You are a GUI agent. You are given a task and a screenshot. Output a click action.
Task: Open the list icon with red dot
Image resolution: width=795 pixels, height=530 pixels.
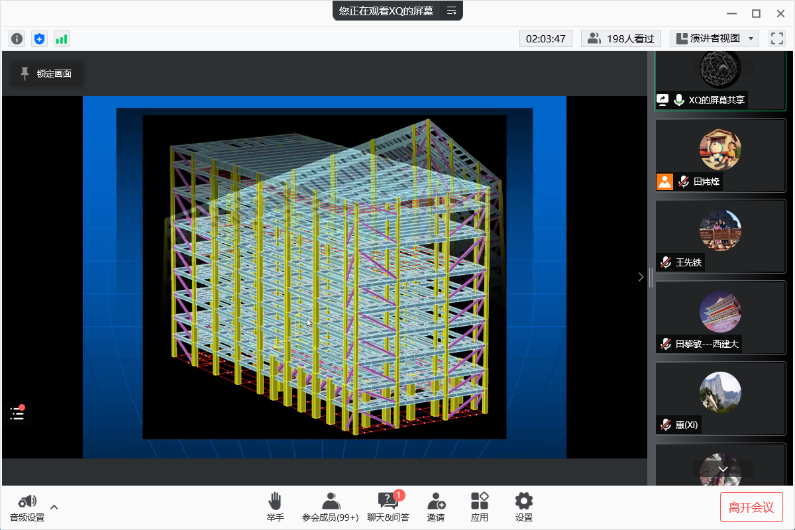coord(17,412)
